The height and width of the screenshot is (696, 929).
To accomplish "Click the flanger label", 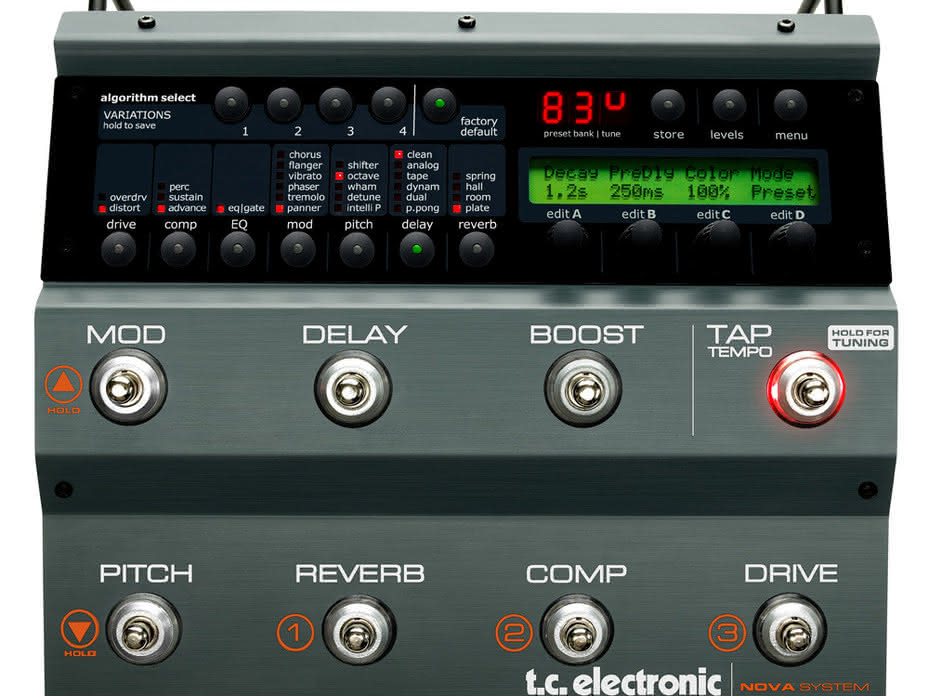I will click(x=305, y=165).
